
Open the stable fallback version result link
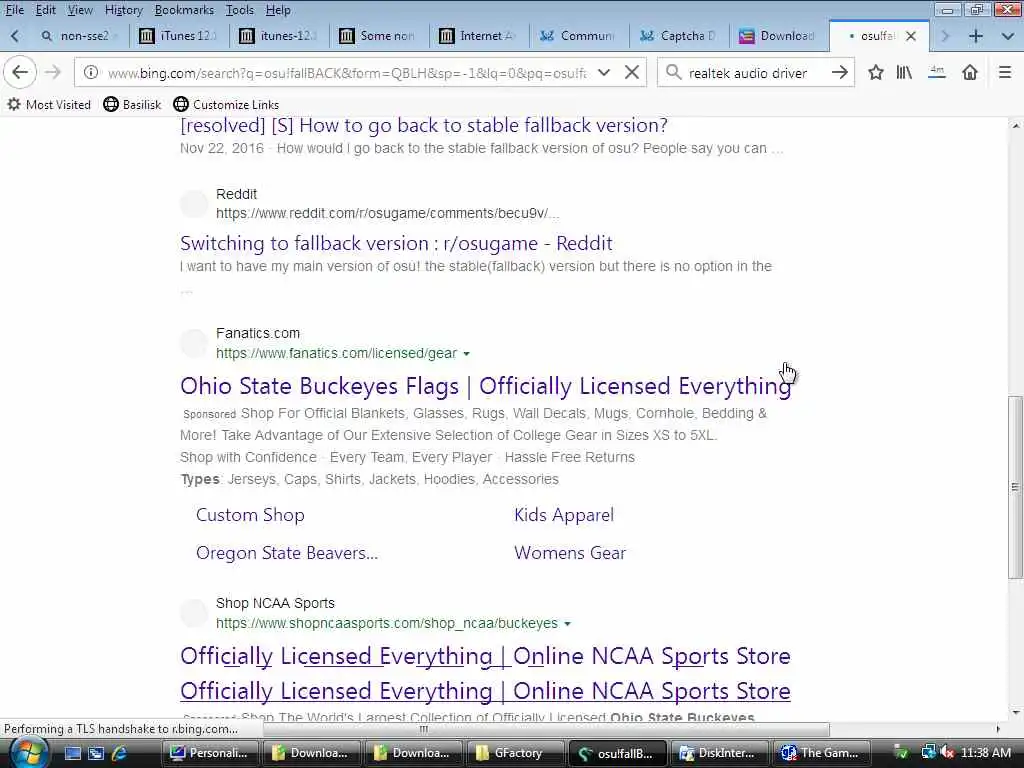(424, 125)
